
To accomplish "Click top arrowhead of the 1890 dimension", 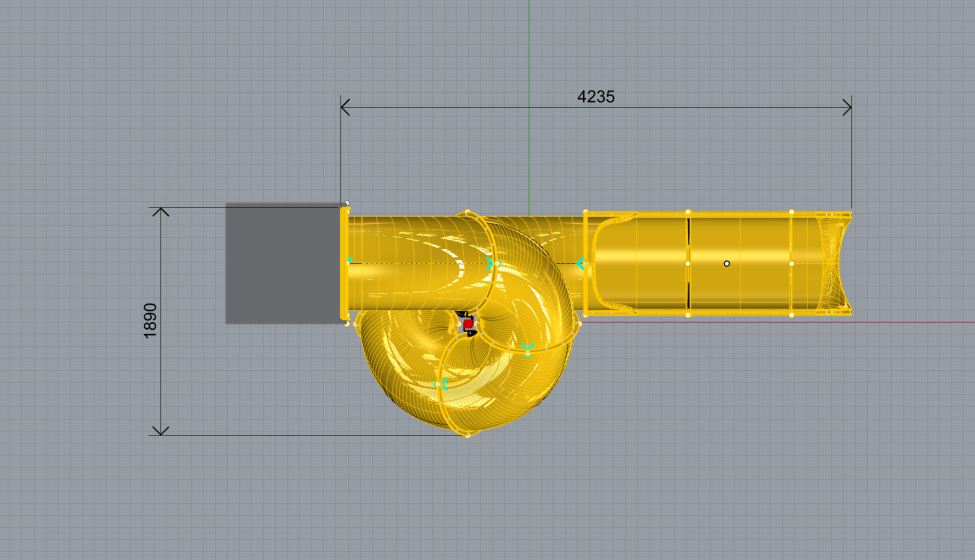I will pyautogui.click(x=161, y=212).
